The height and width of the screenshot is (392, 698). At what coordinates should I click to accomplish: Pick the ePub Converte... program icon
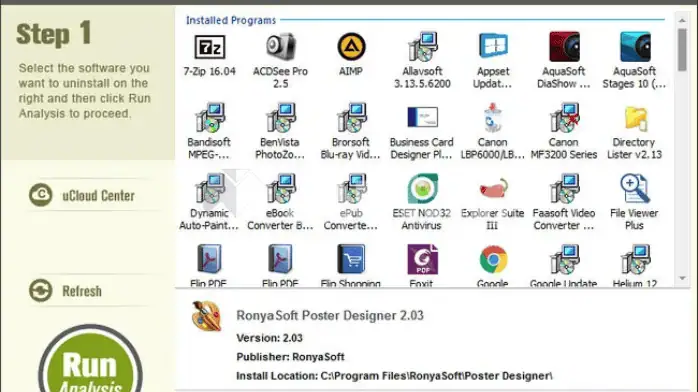point(351,189)
